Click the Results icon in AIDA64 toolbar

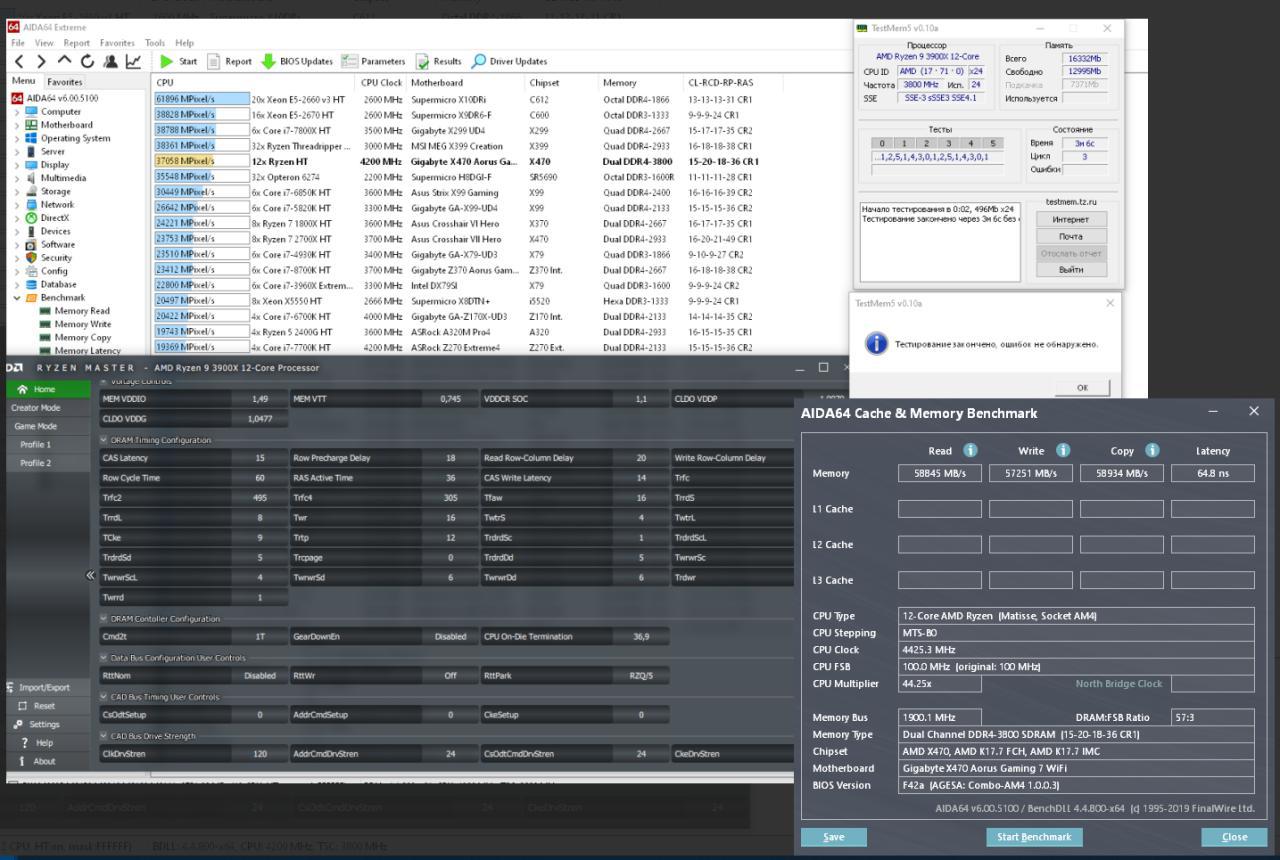point(422,61)
